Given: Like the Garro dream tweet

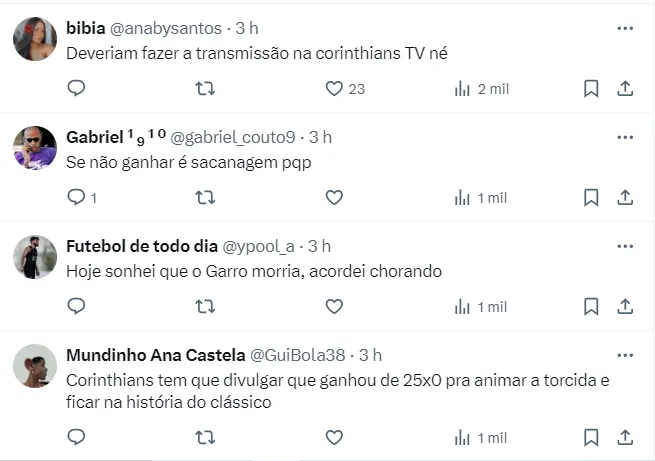Looking at the screenshot, I should (x=335, y=306).
